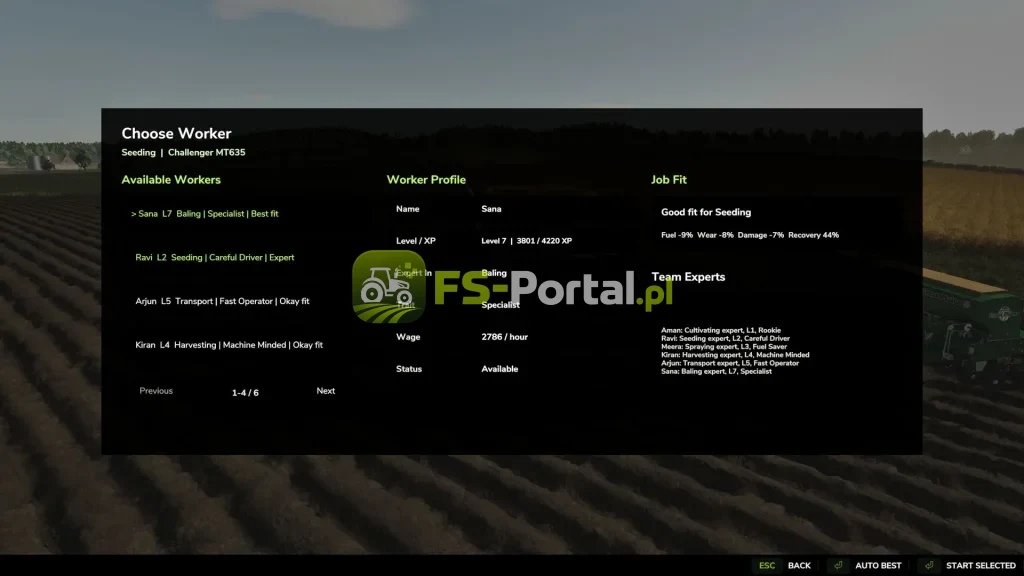Click the Good fit for Seeding text
Viewport: 1024px width, 576px height.
(706, 212)
